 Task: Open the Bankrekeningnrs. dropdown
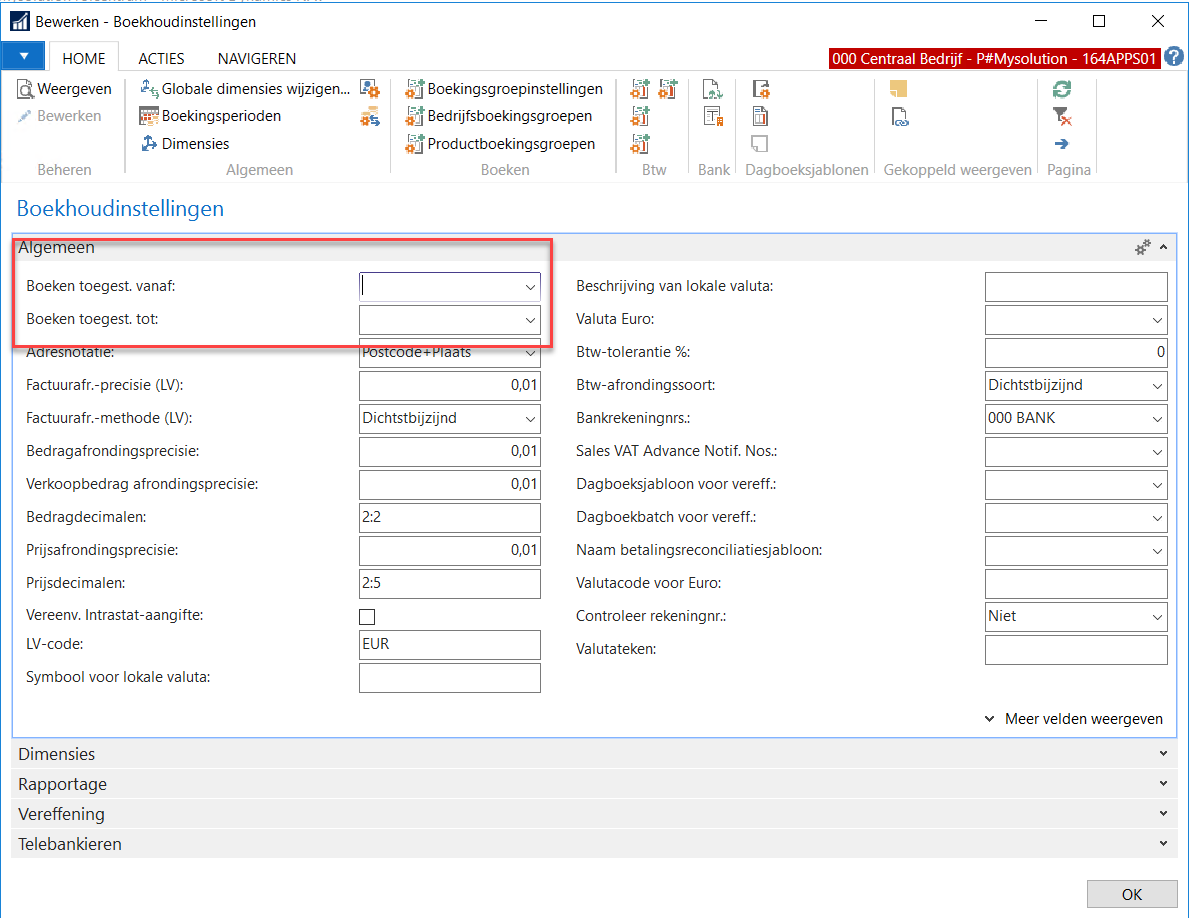coord(1157,419)
